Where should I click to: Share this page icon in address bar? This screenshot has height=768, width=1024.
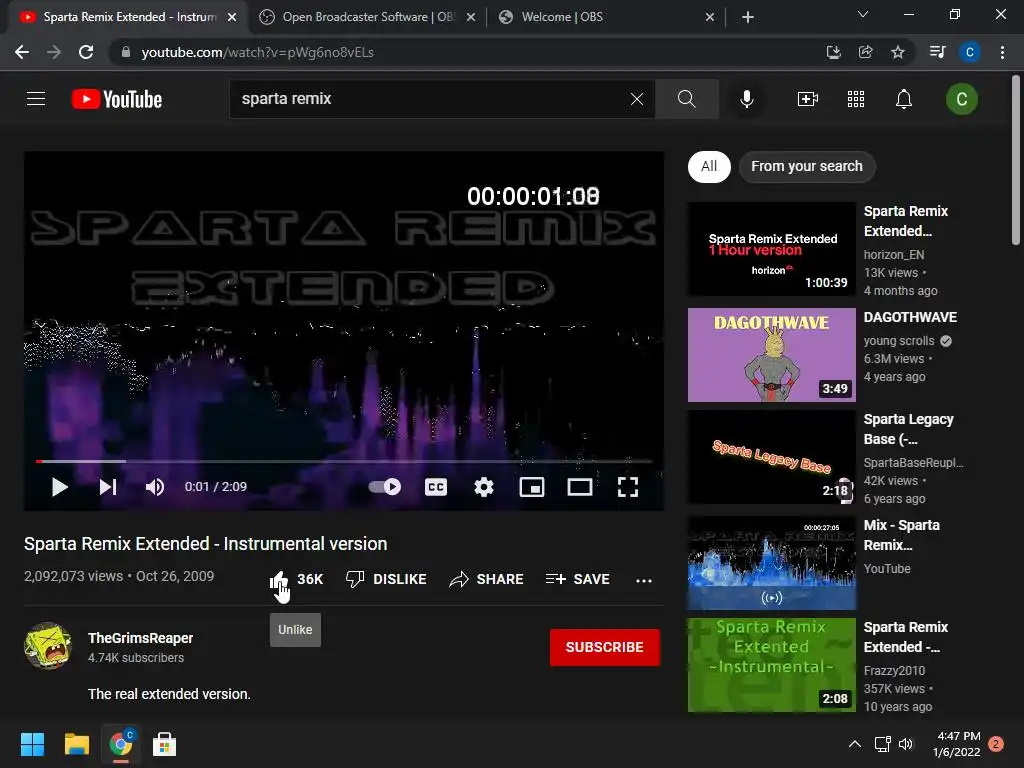pyautogui.click(x=865, y=52)
